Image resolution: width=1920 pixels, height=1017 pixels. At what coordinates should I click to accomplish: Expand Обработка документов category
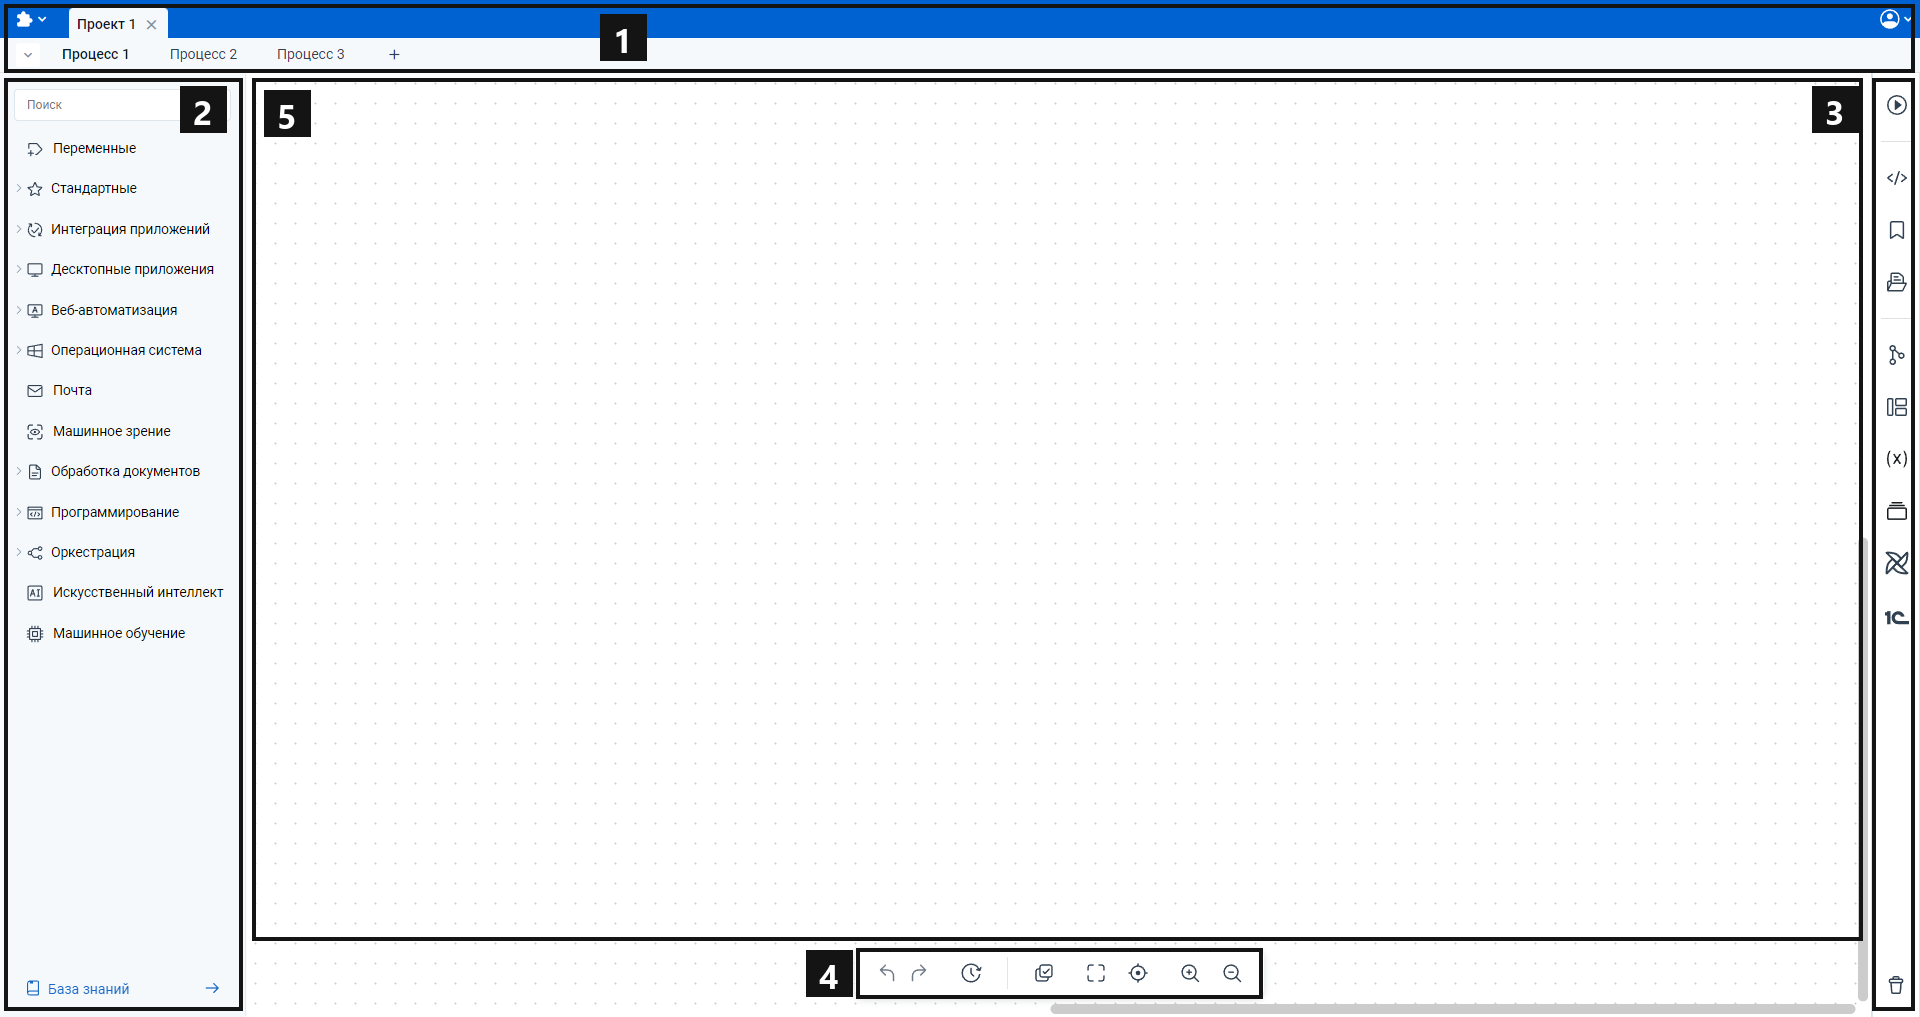[x=19, y=471]
